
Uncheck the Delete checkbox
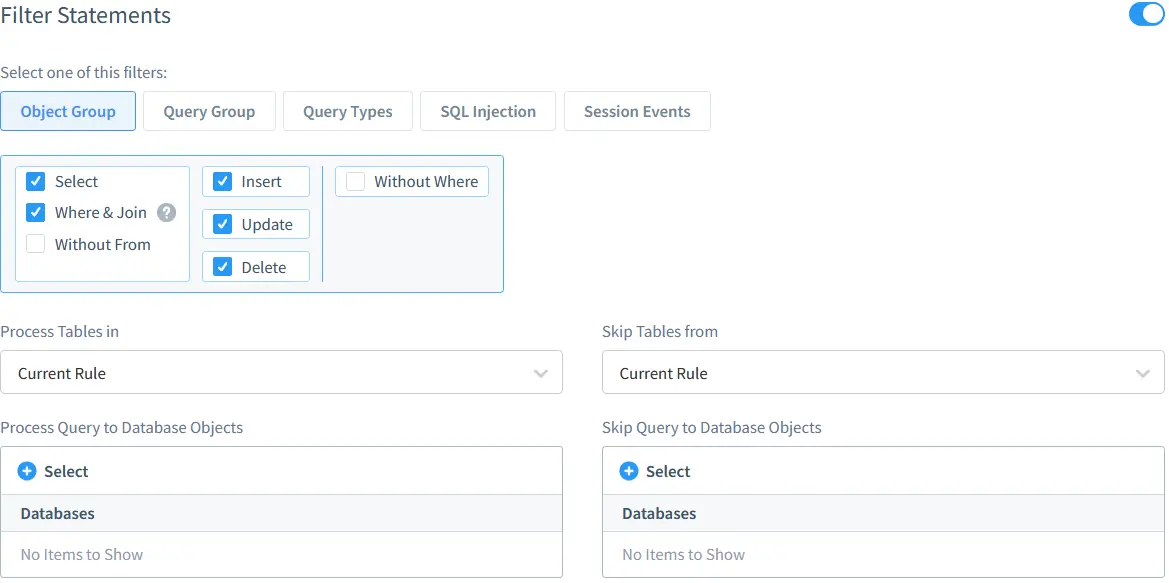point(222,267)
